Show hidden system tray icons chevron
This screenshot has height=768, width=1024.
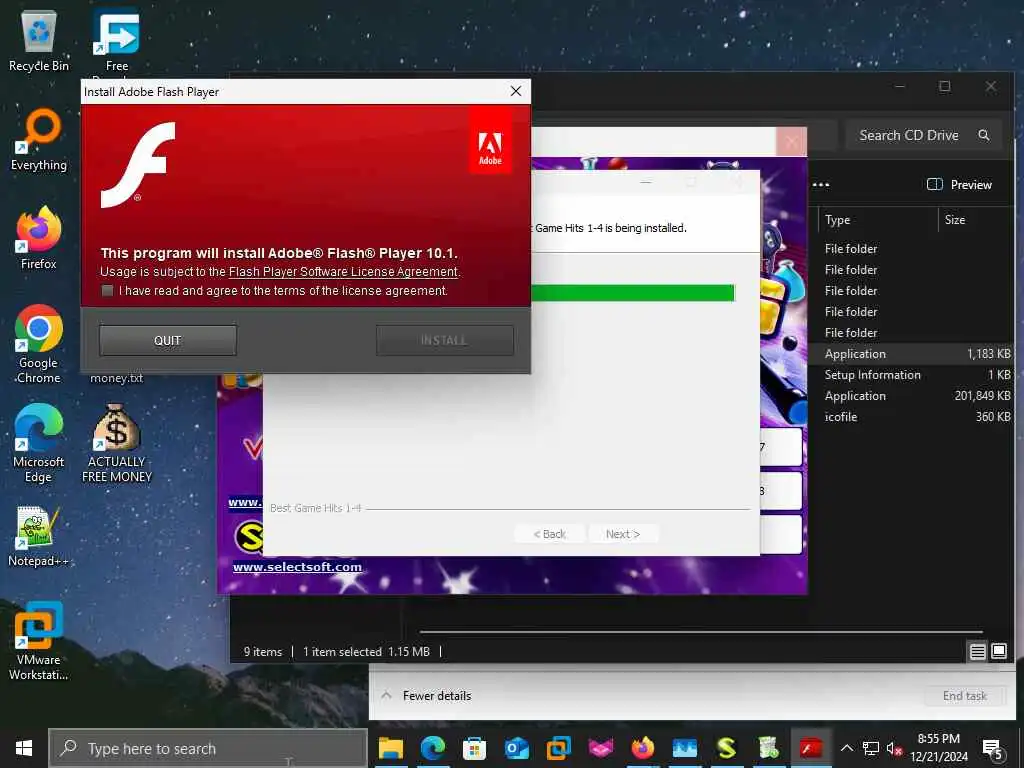pyautogui.click(x=846, y=748)
